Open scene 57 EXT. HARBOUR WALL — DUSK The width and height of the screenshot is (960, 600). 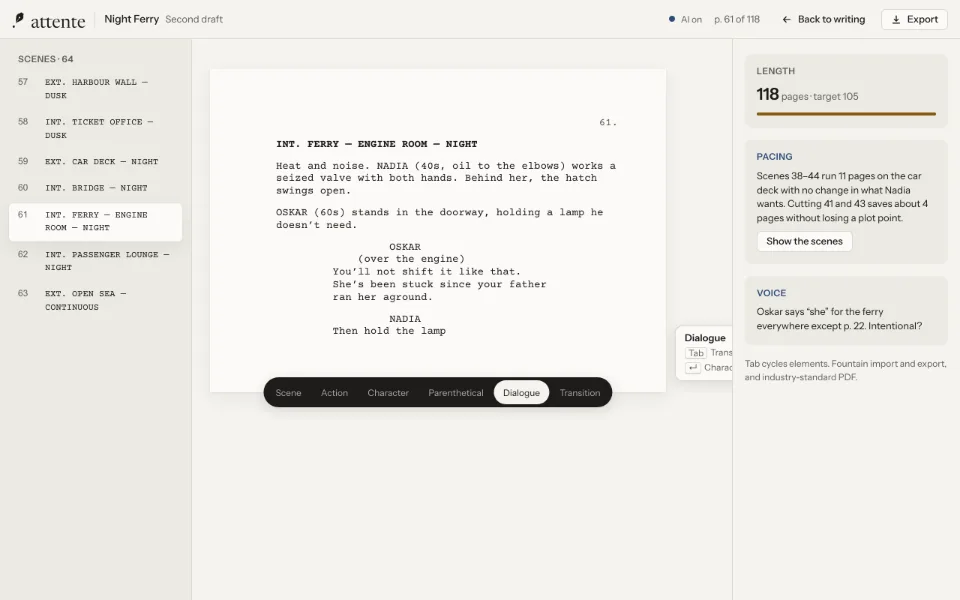click(96, 89)
